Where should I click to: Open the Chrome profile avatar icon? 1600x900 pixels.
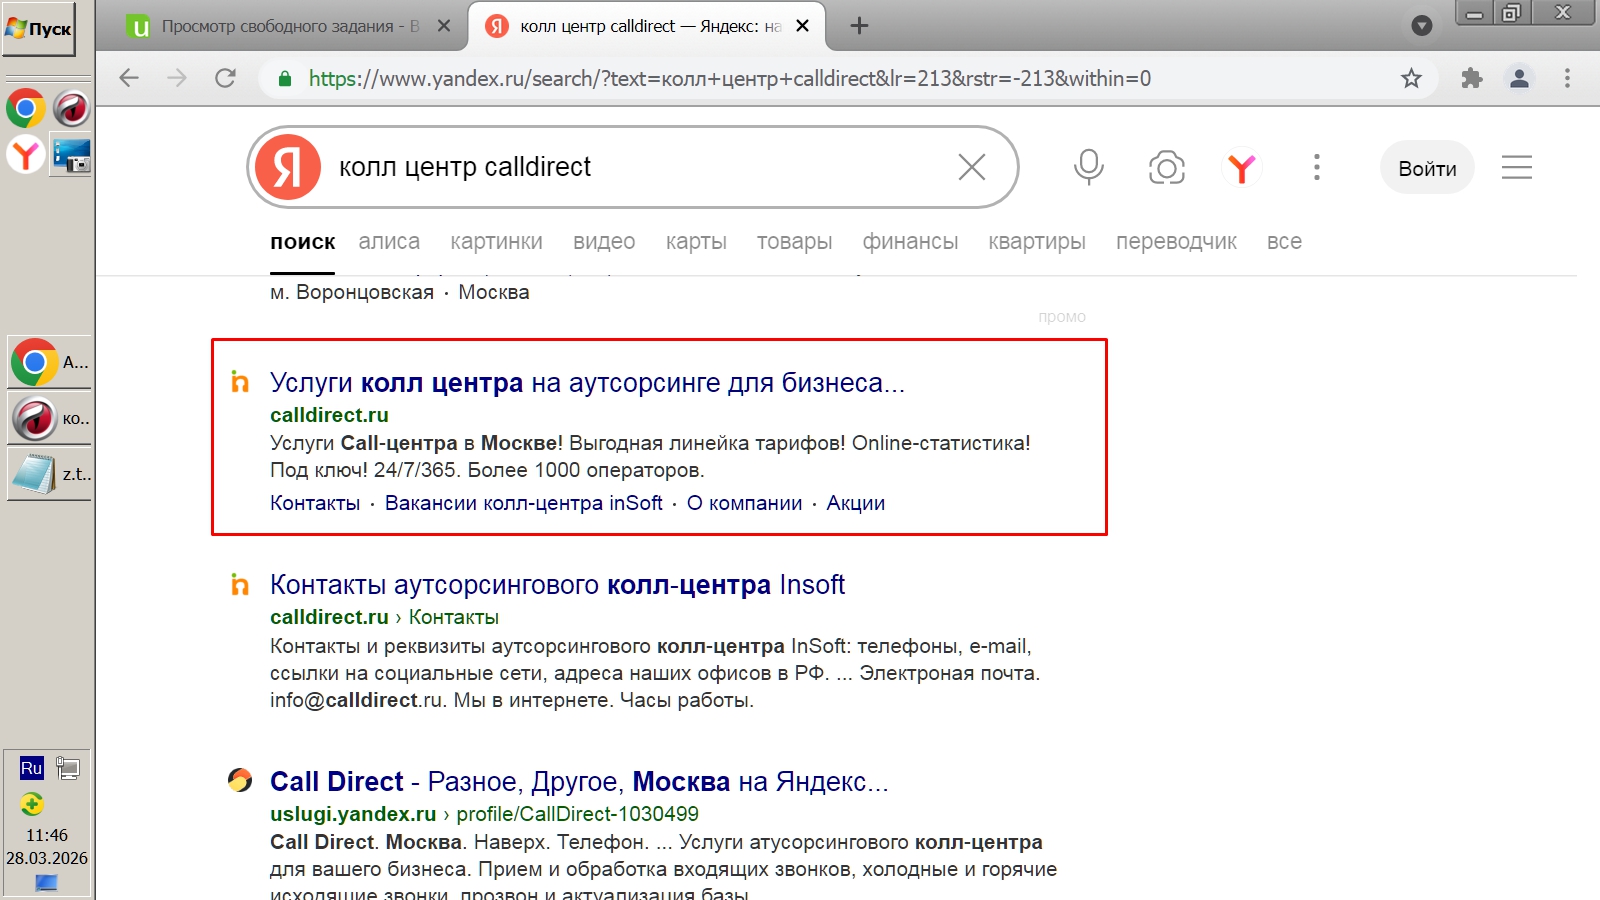point(1519,78)
